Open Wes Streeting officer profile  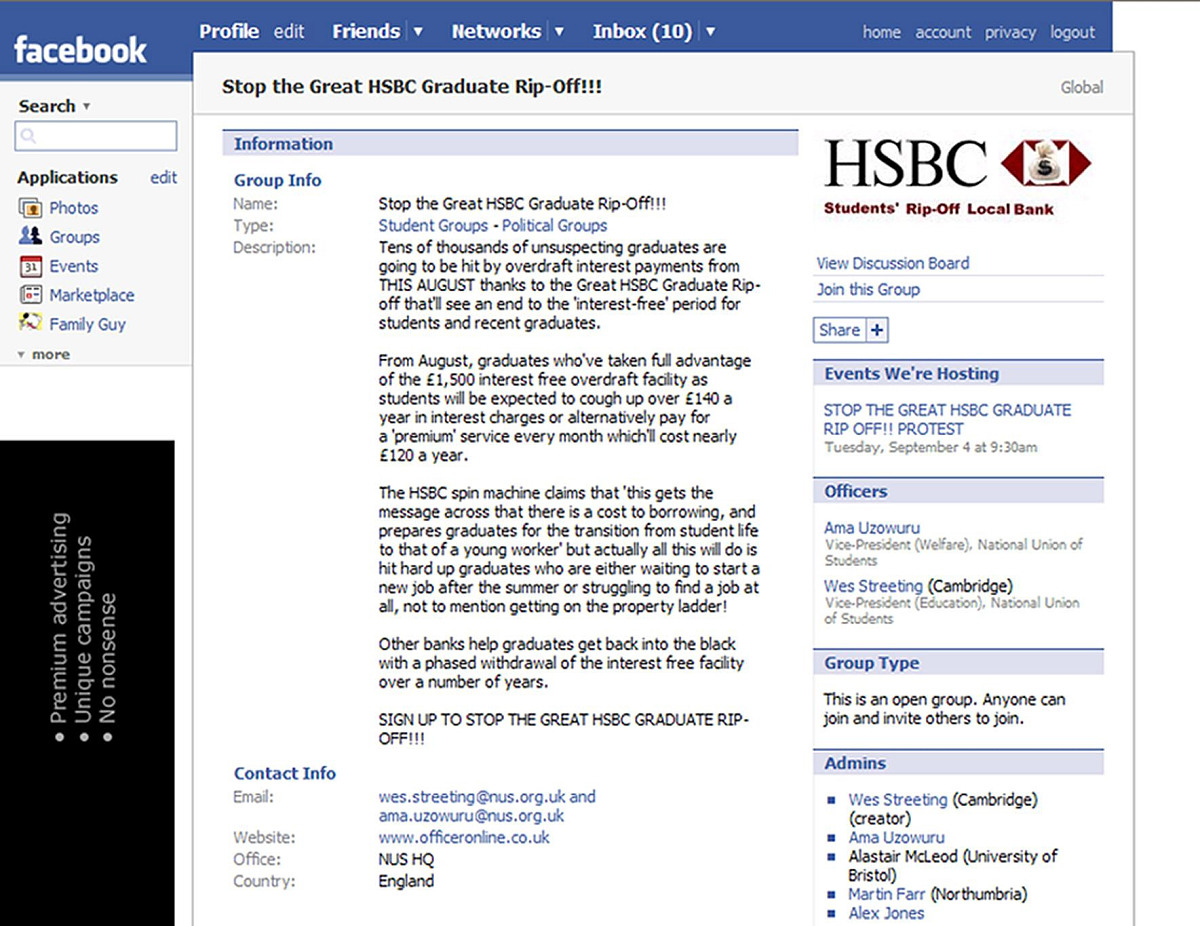point(873,585)
